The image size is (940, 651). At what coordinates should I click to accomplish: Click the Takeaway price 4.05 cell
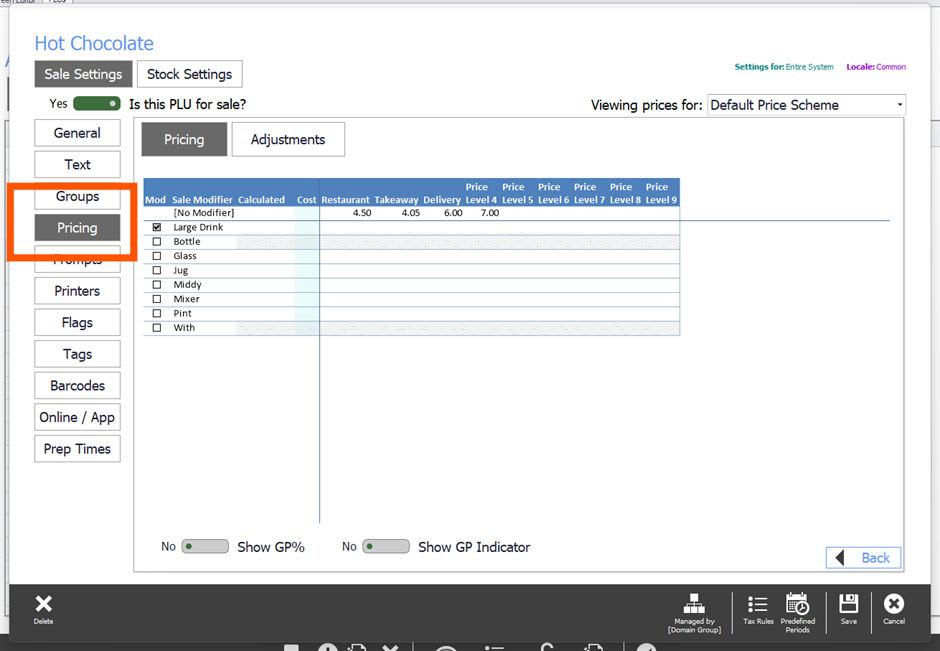(411, 213)
